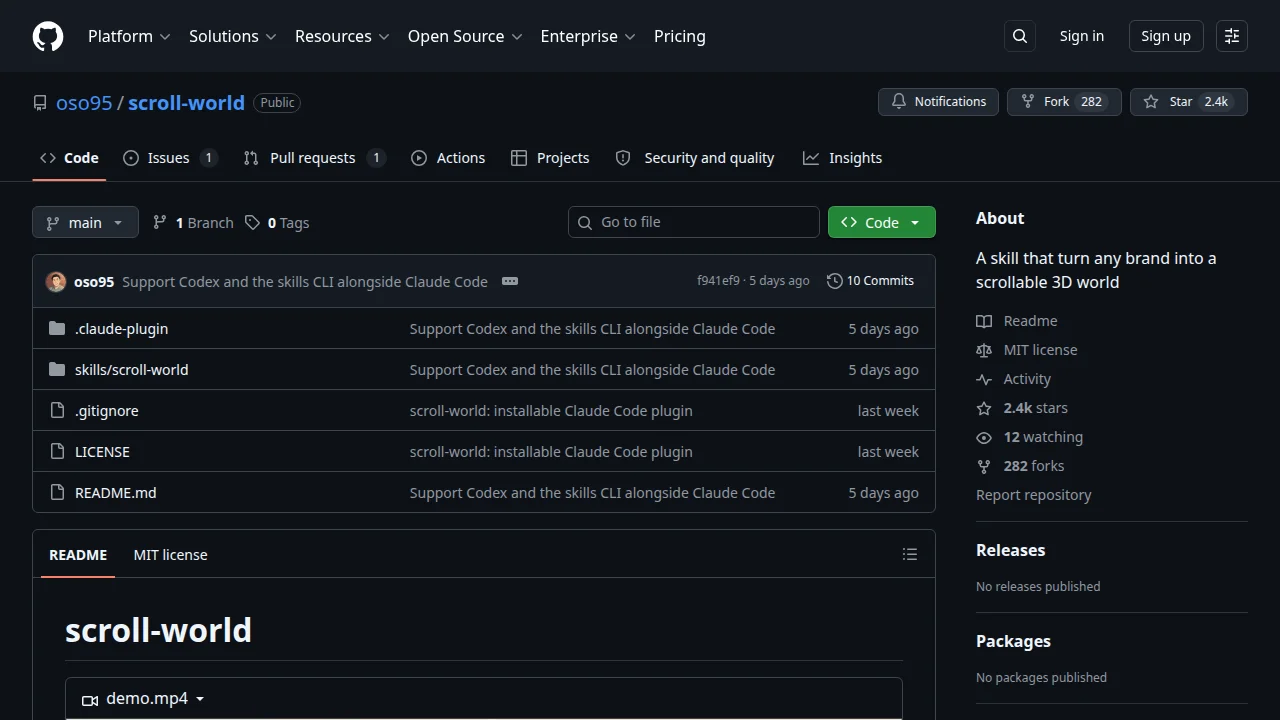
Task: Click the star icon beside 2.4k stars
Action: click(984, 408)
